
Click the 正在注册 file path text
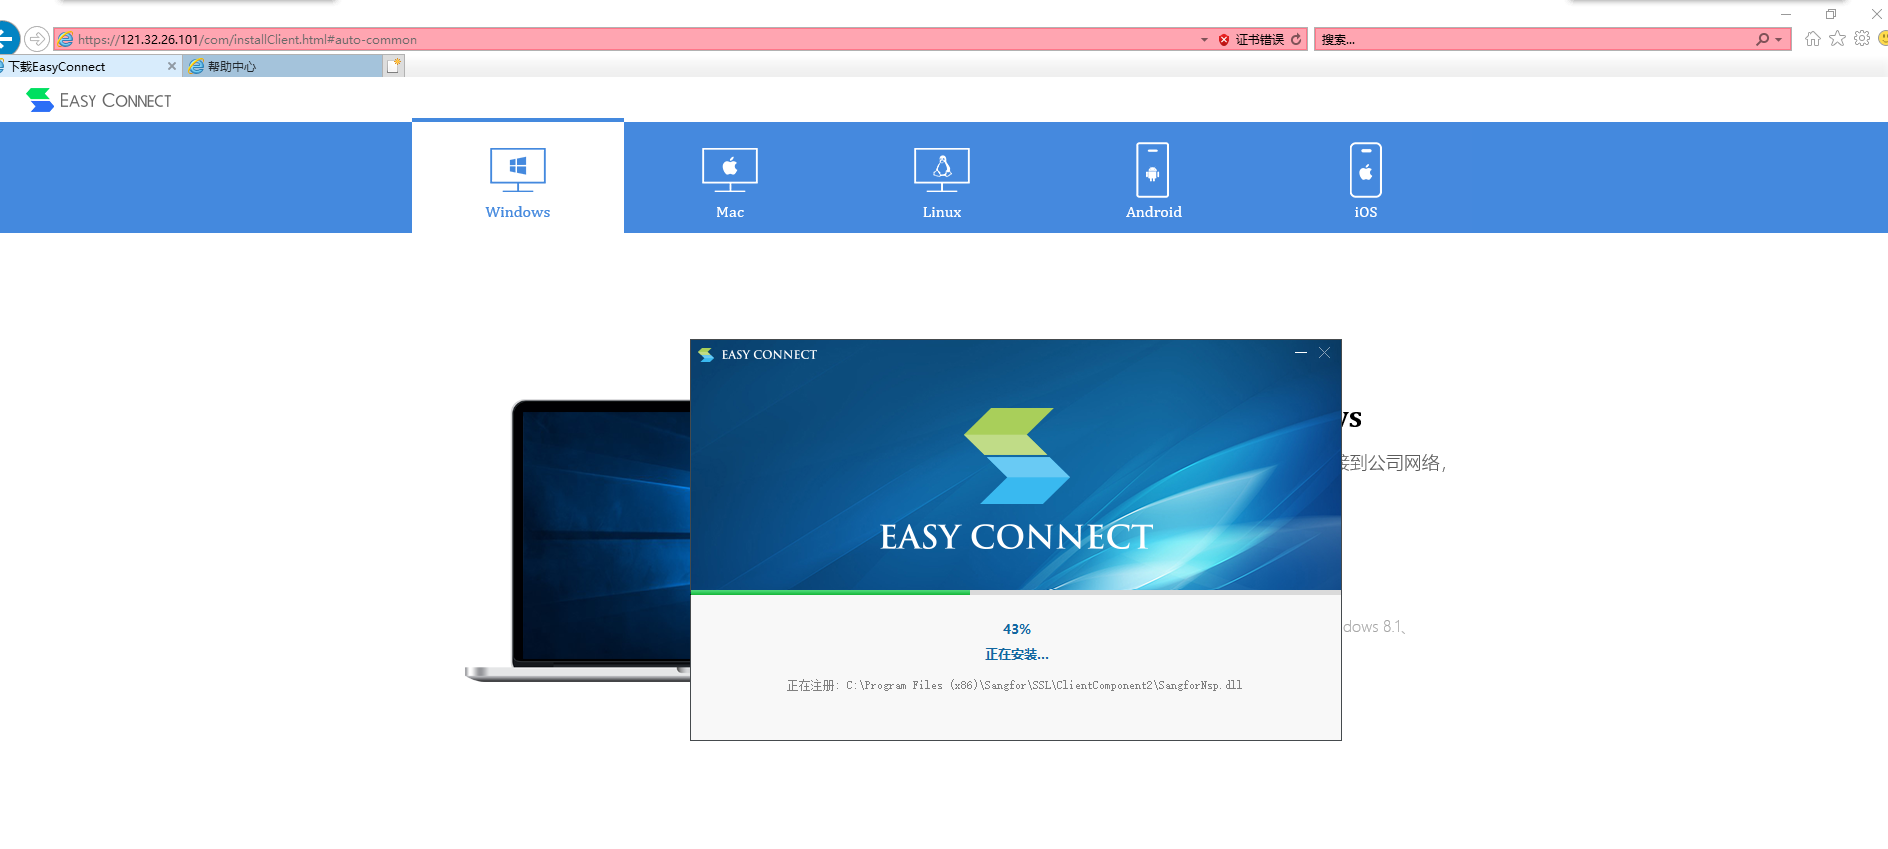click(x=1014, y=685)
